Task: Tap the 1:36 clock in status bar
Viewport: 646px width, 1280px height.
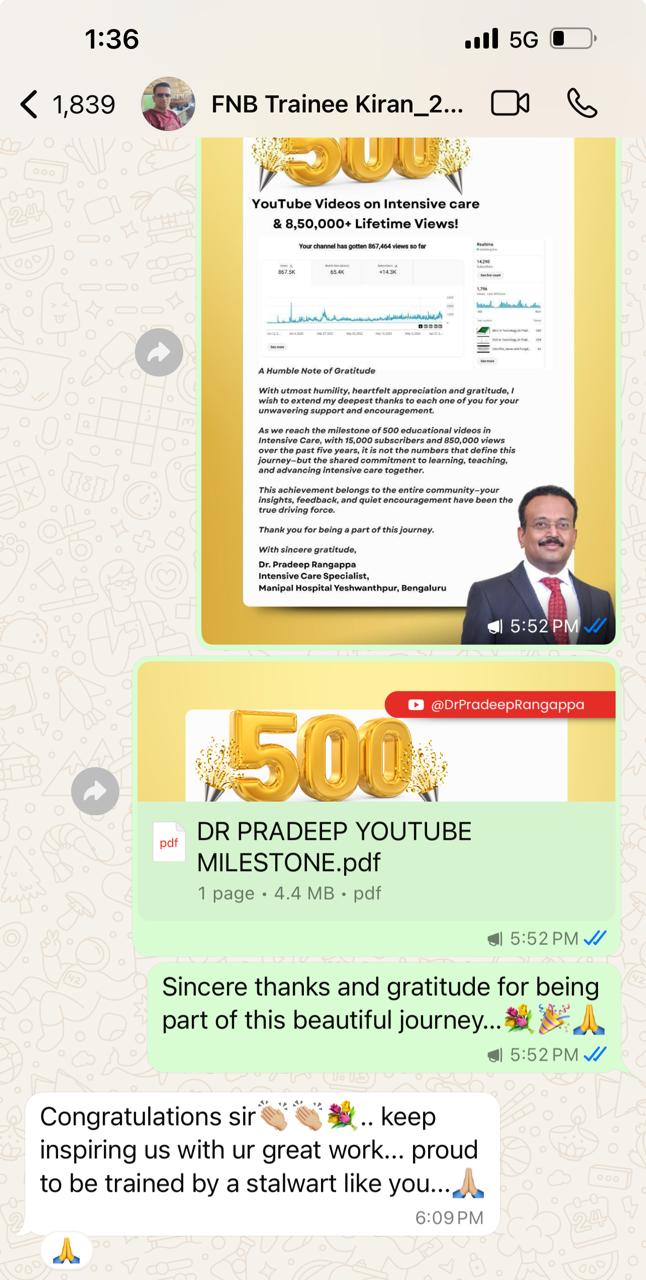Action: (x=112, y=39)
